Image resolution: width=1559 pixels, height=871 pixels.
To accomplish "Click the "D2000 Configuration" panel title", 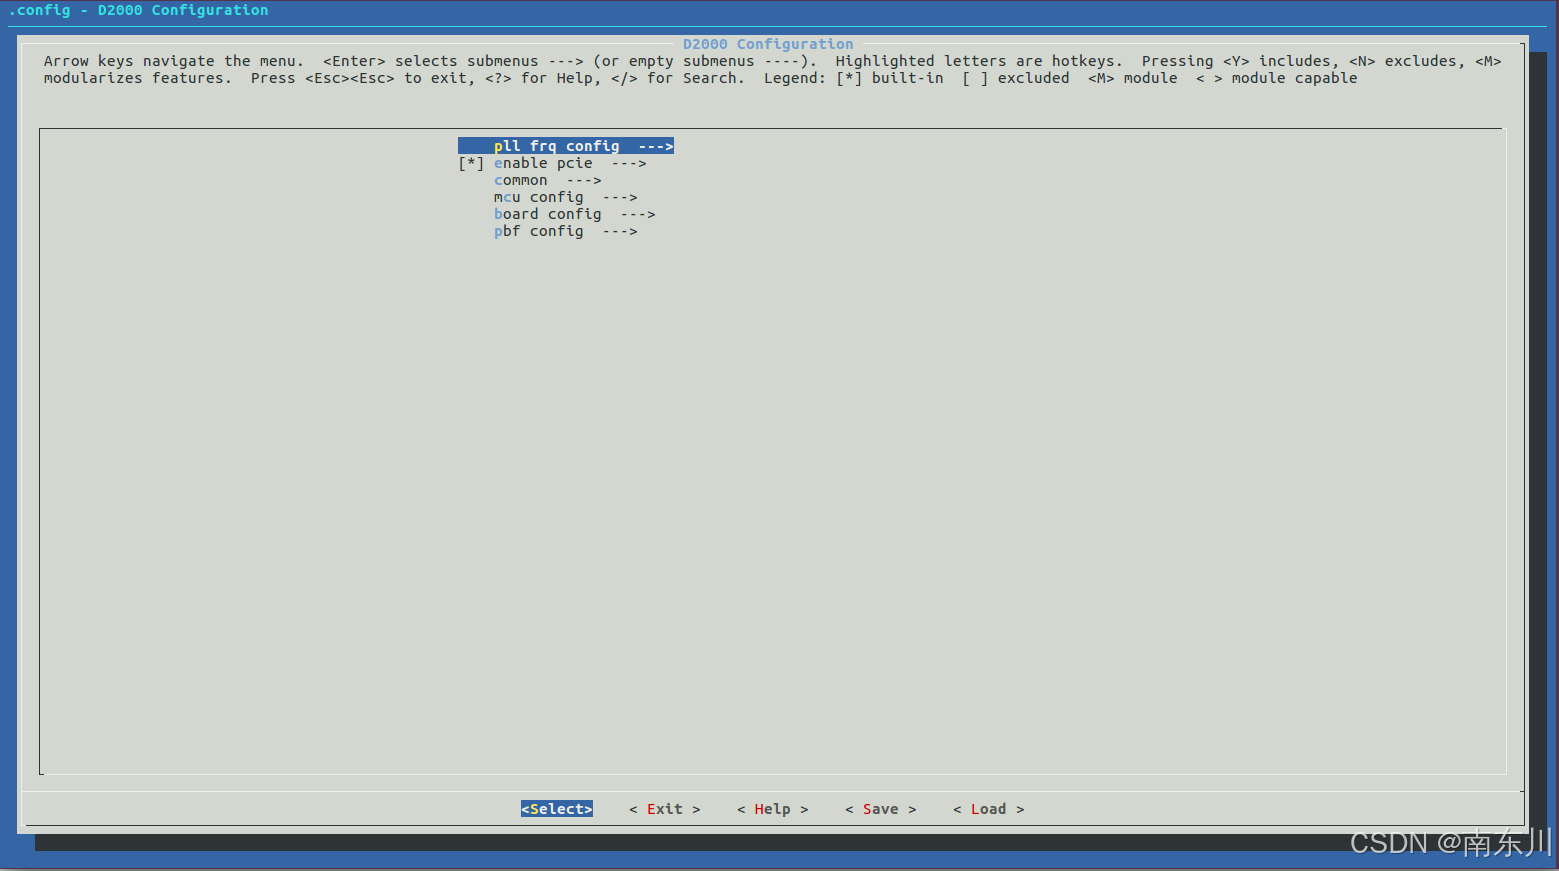I will coord(767,43).
